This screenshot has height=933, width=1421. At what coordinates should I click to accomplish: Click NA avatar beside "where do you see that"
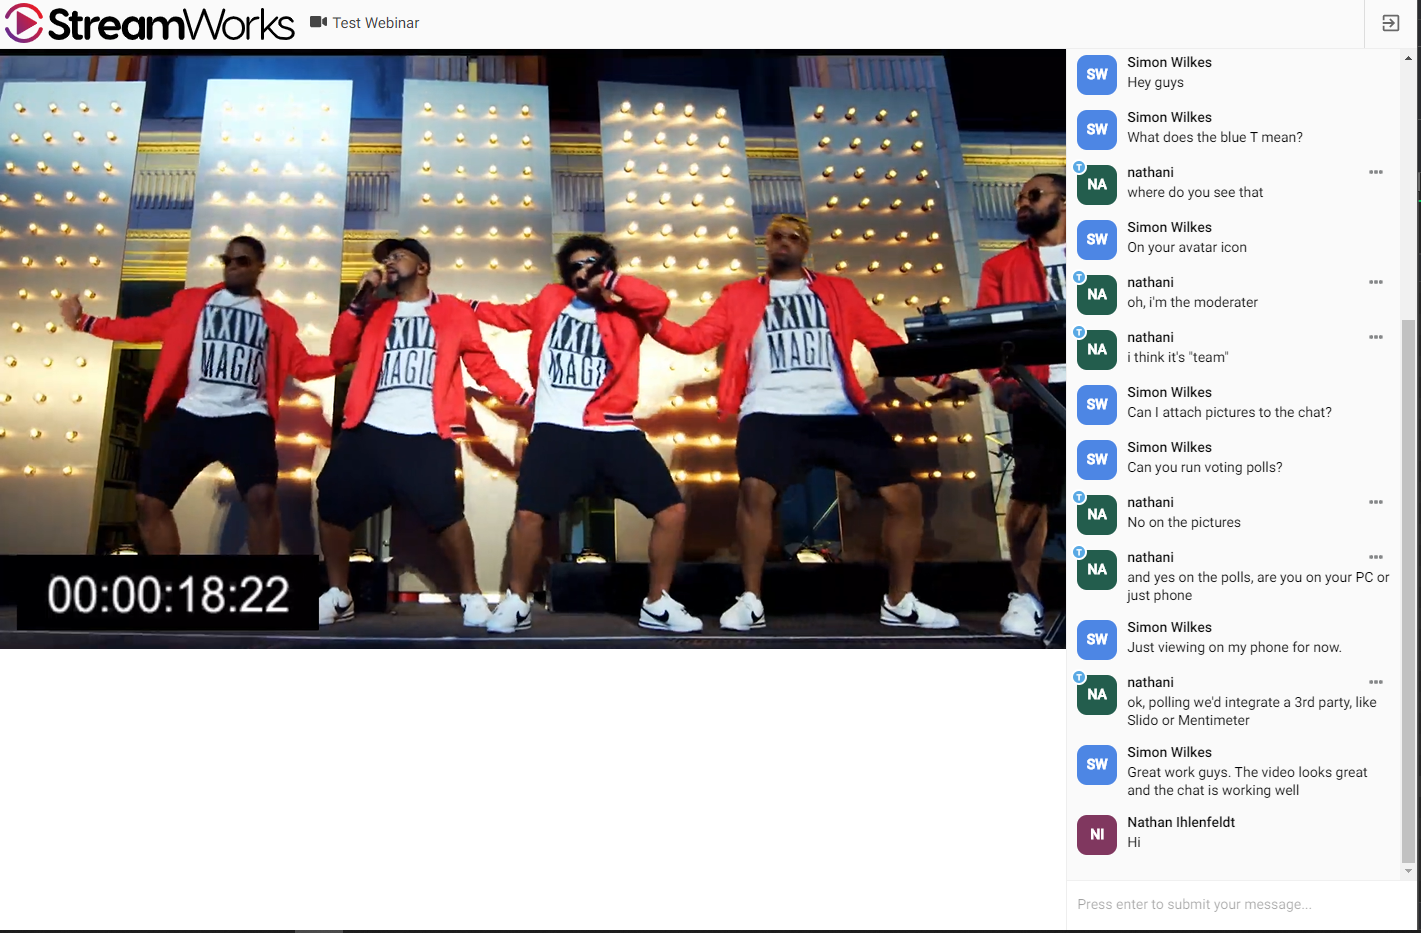1097,184
